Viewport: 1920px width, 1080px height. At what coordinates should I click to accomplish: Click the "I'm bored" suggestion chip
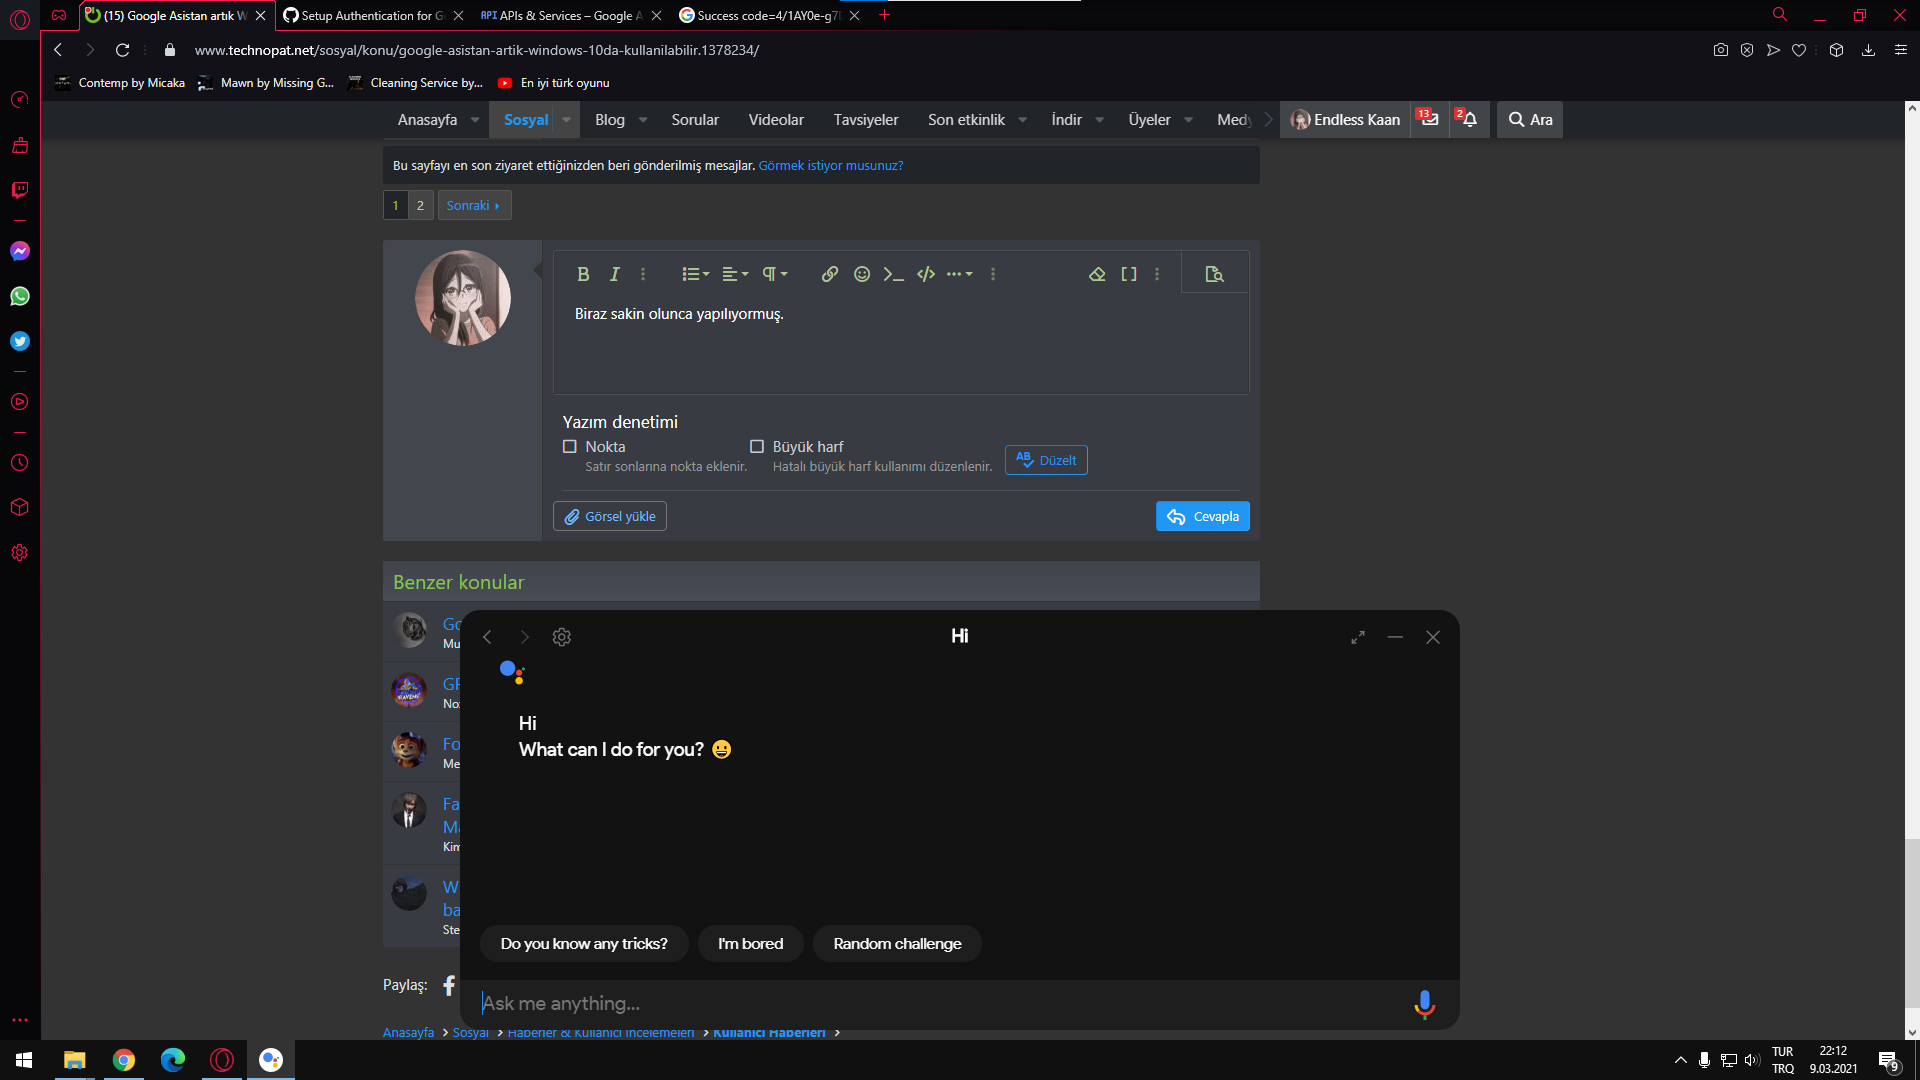pyautogui.click(x=750, y=944)
